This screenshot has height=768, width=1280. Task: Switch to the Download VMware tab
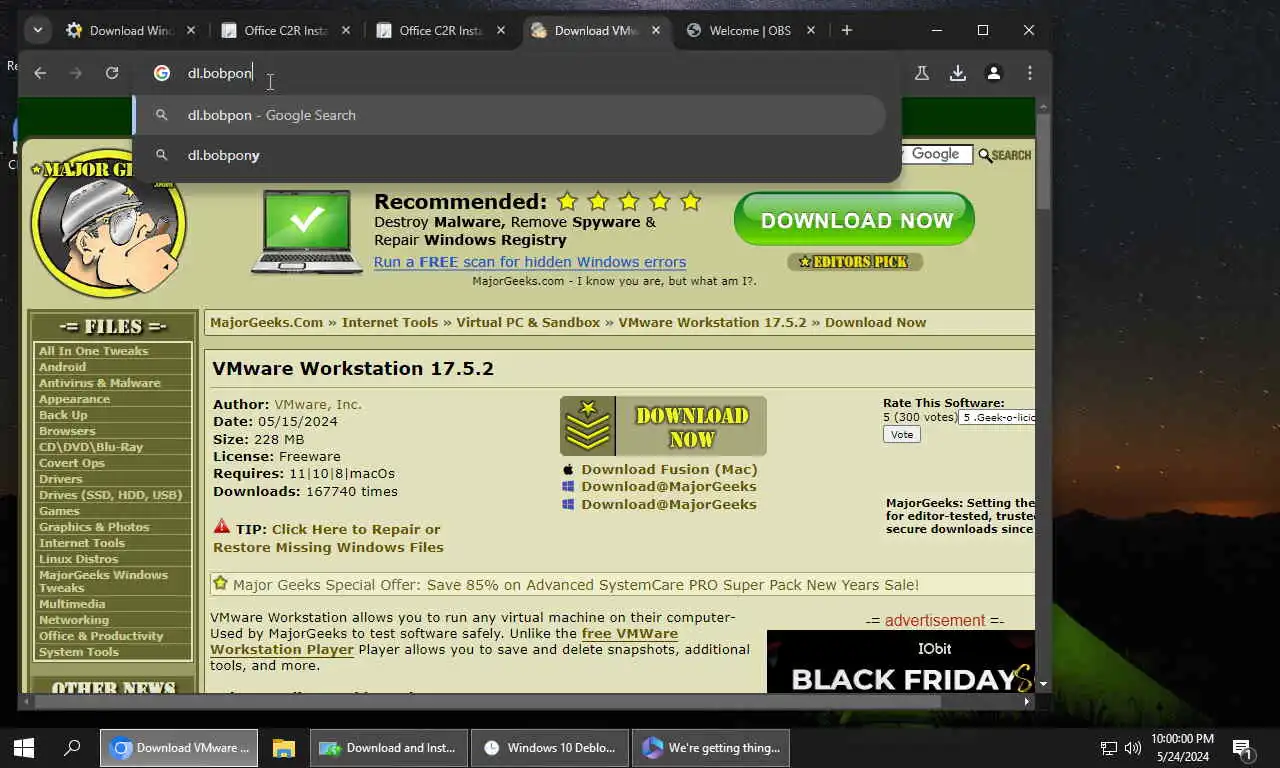(596, 30)
